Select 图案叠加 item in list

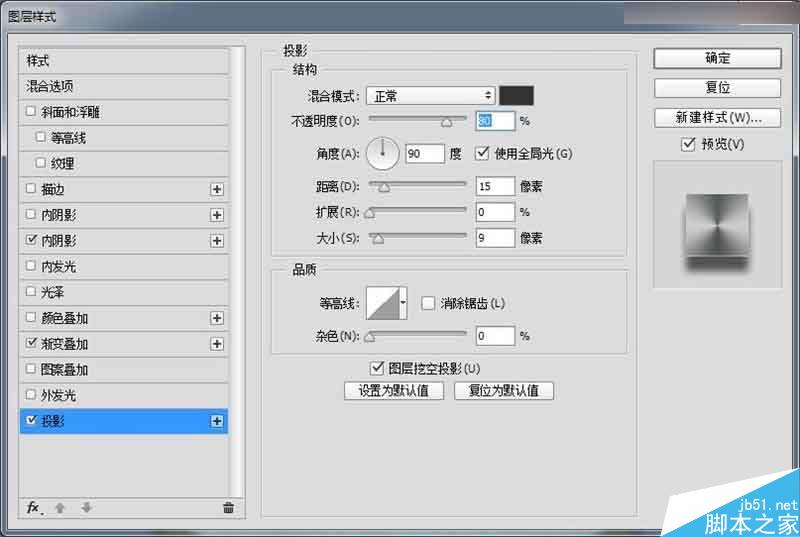[x=123, y=370]
